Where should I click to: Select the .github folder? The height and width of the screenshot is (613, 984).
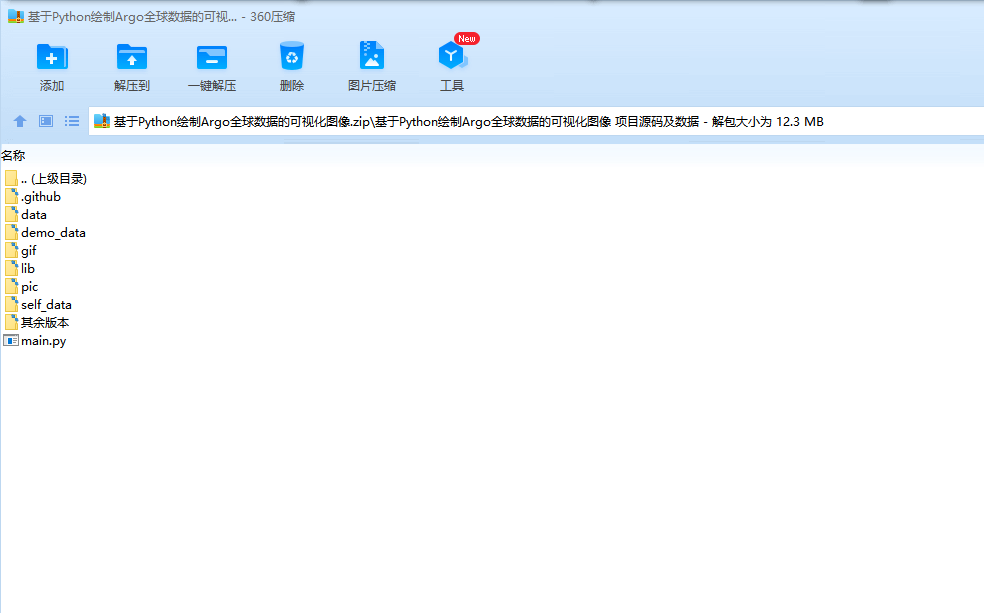33,197
